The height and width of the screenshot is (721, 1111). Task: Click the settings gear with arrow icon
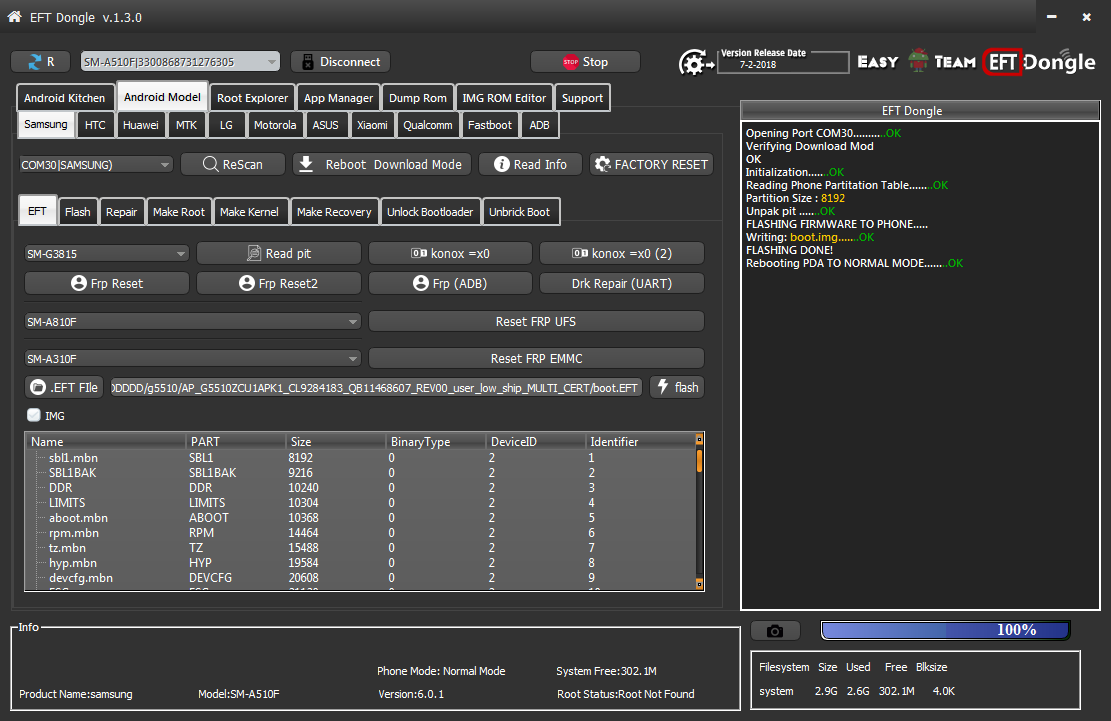(697, 63)
